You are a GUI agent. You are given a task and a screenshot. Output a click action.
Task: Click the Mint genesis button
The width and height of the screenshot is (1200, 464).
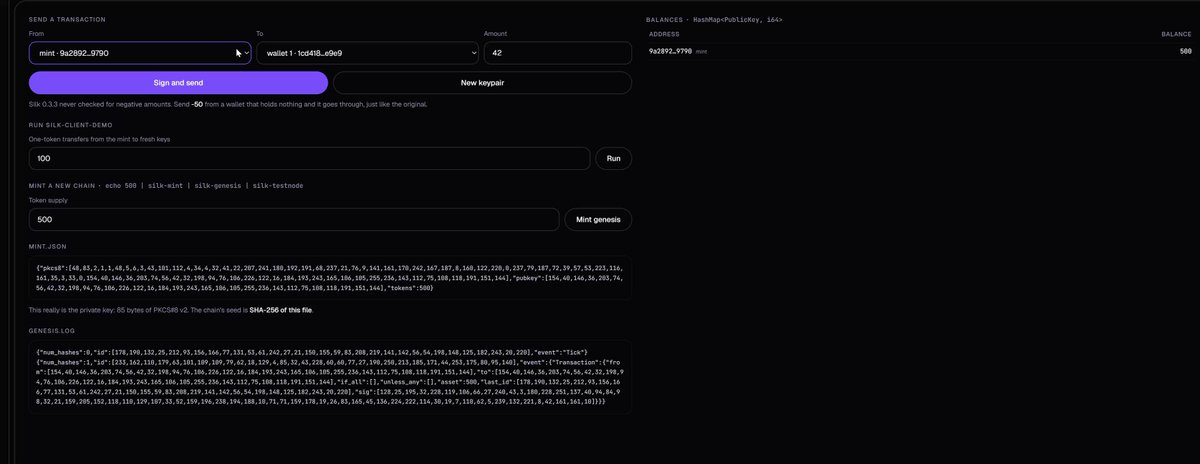(x=598, y=219)
